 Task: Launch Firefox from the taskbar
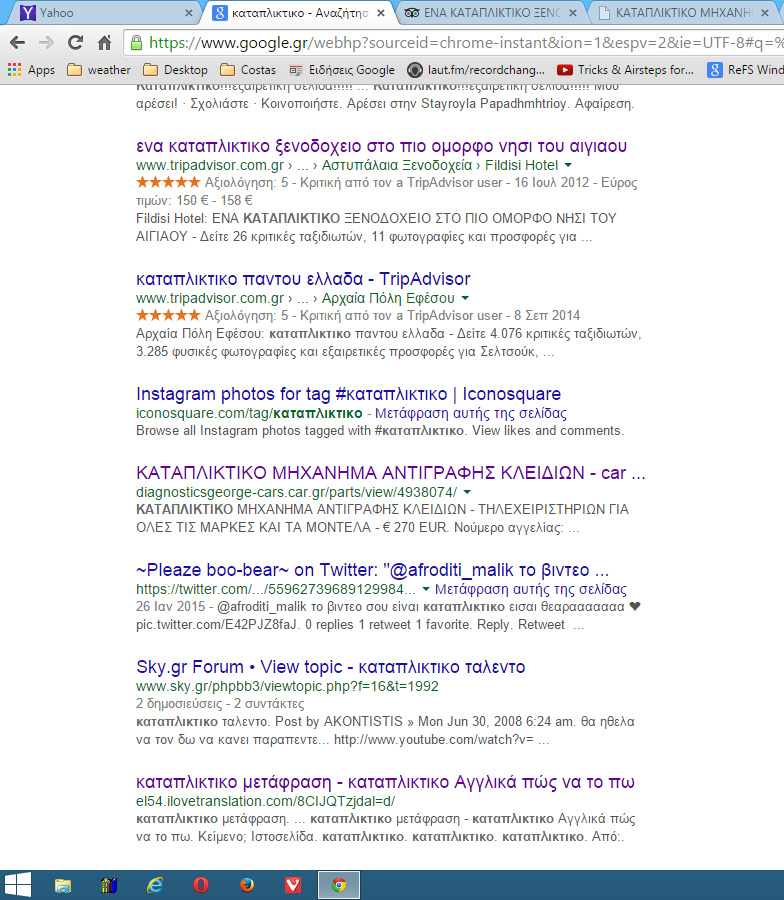[247, 885]
